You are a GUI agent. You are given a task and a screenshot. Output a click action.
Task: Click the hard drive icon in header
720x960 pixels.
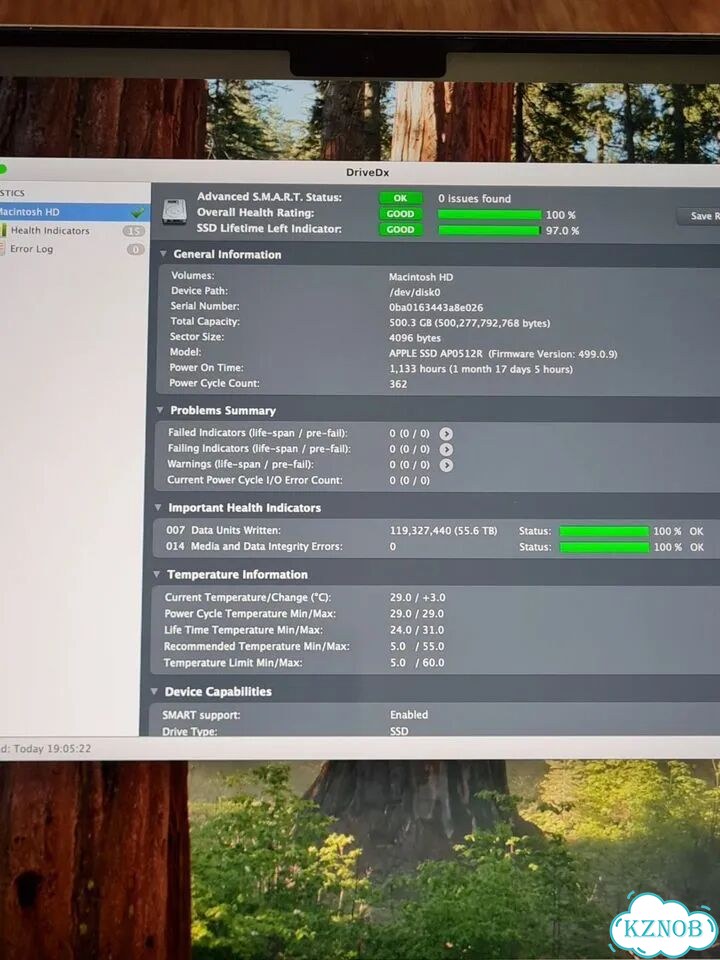174,212
